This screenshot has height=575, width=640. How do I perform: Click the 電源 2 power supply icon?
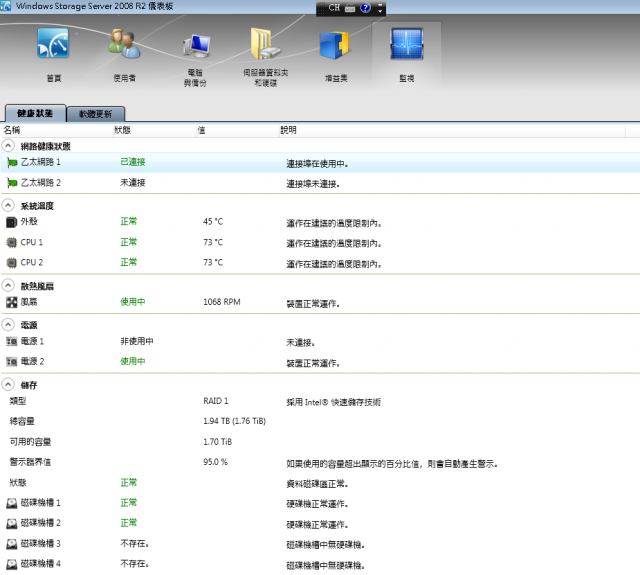coord(11,362)
